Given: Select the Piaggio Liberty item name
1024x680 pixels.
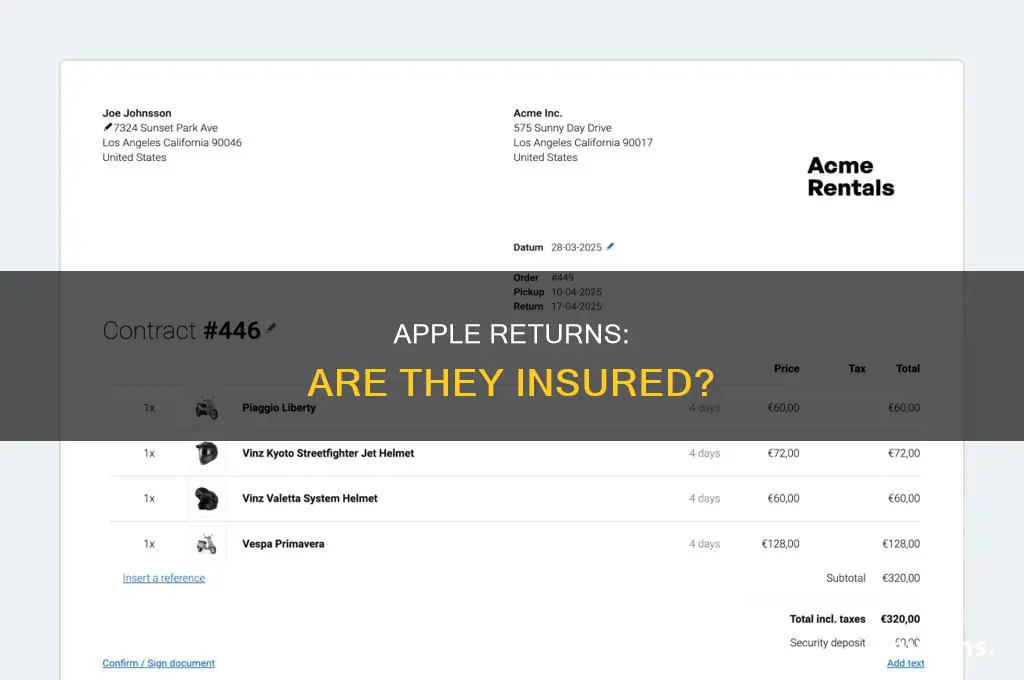Looking at the screenshot, I should [279, 408].
